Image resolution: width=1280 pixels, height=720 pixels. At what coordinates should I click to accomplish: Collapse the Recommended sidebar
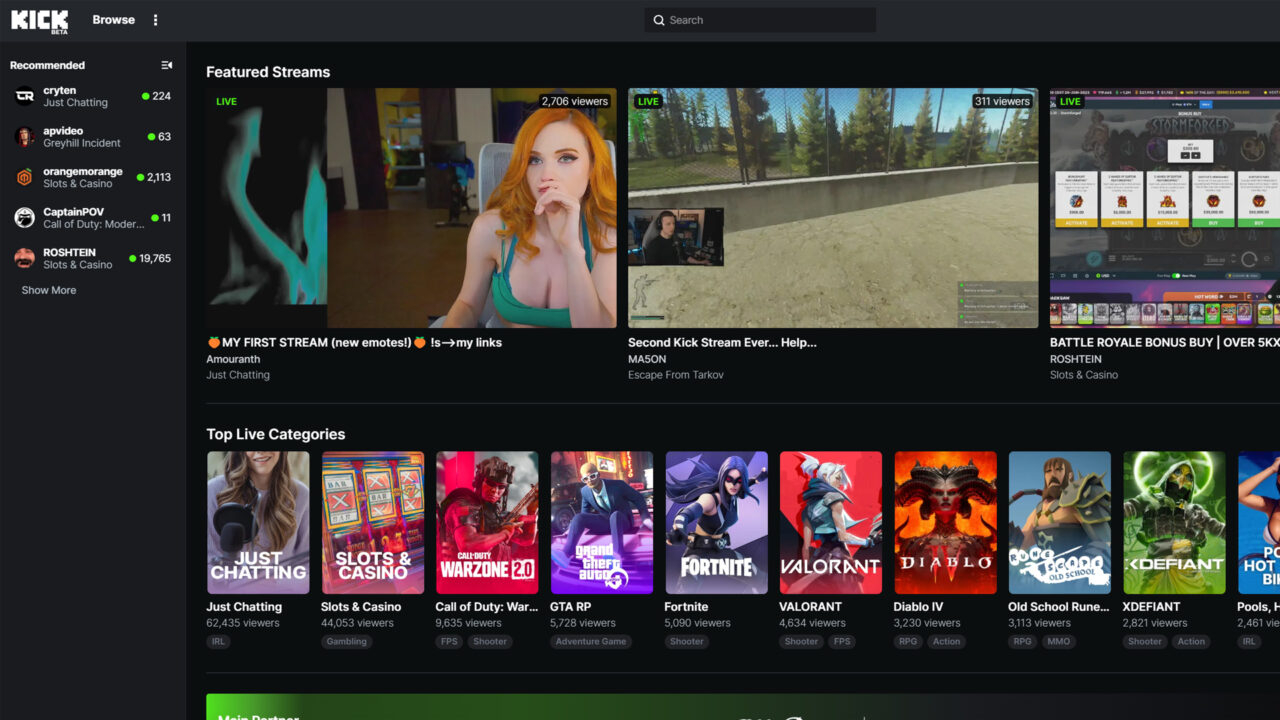[x=166, y=65]
